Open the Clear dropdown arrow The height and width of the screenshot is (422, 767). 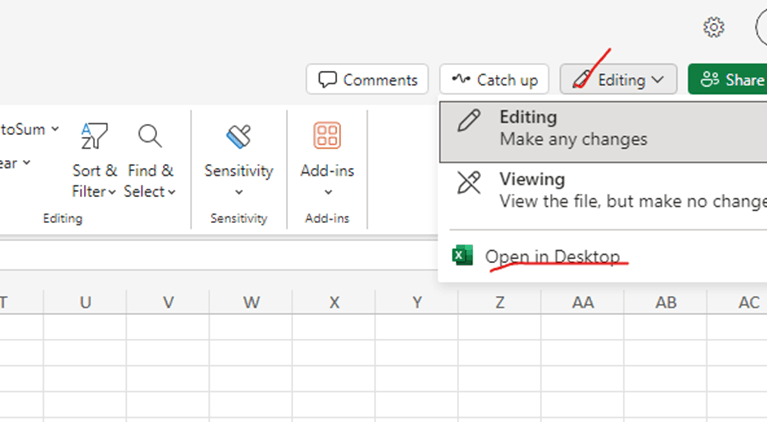pos(26,162)
